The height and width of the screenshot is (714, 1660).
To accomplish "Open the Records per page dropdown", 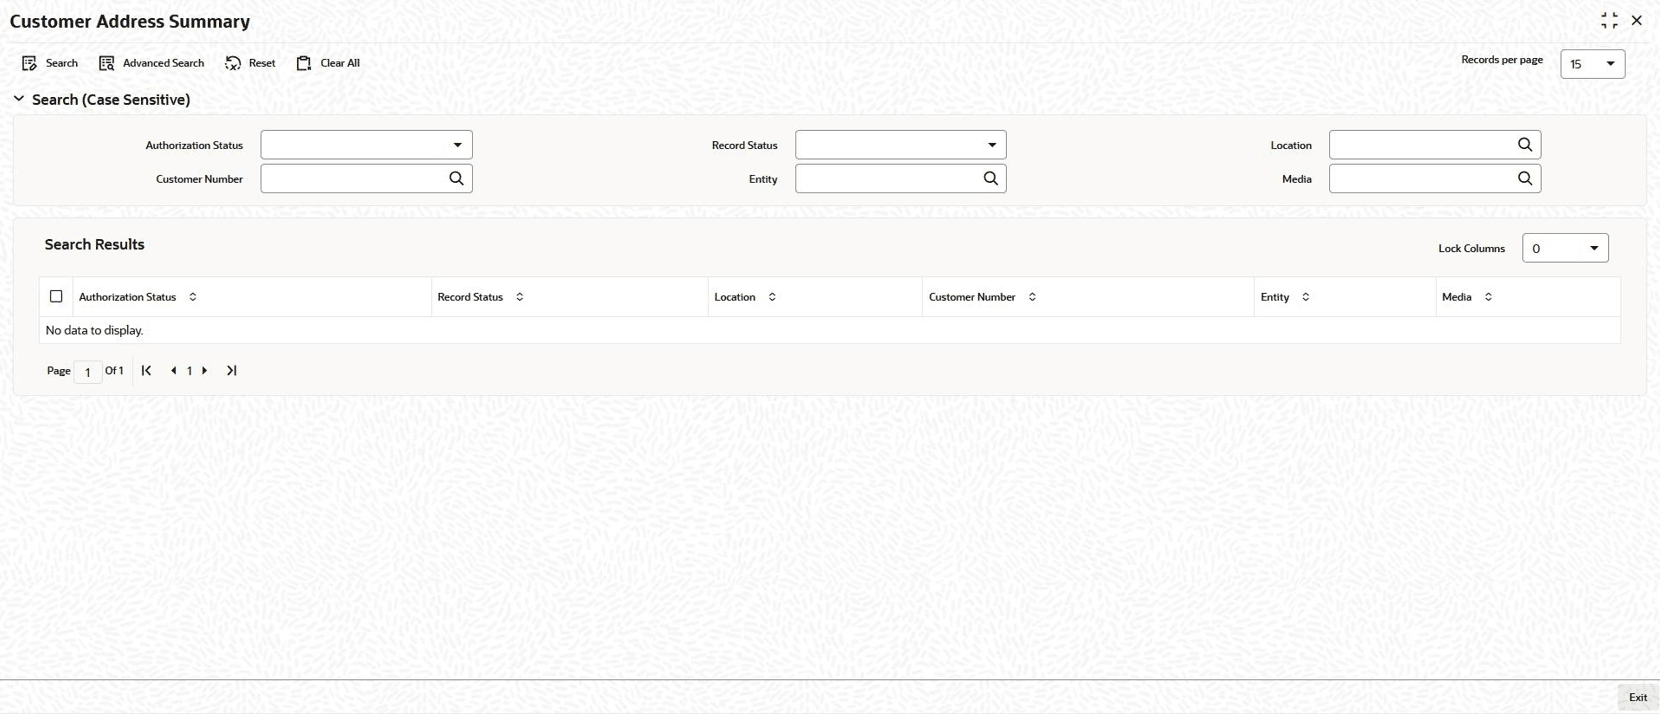I will pyautogui.click(x=1592, y=64).
